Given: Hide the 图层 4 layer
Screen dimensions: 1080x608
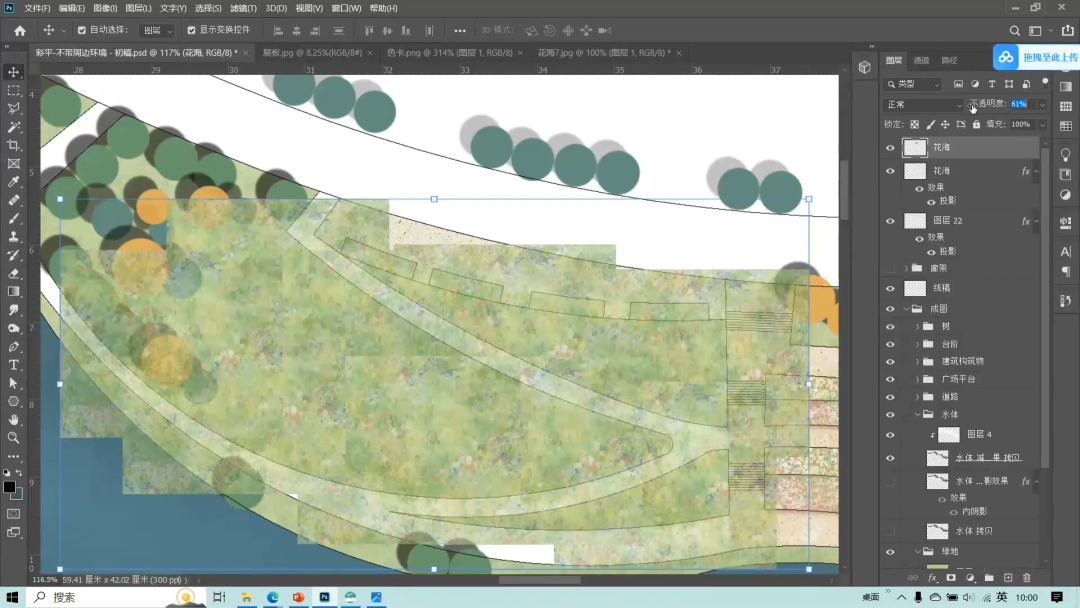Looking at the screenshot, I should 890,435.
